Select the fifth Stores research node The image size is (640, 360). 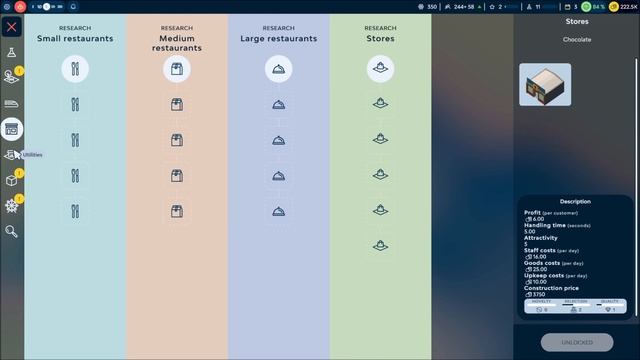tap(380, 210)
